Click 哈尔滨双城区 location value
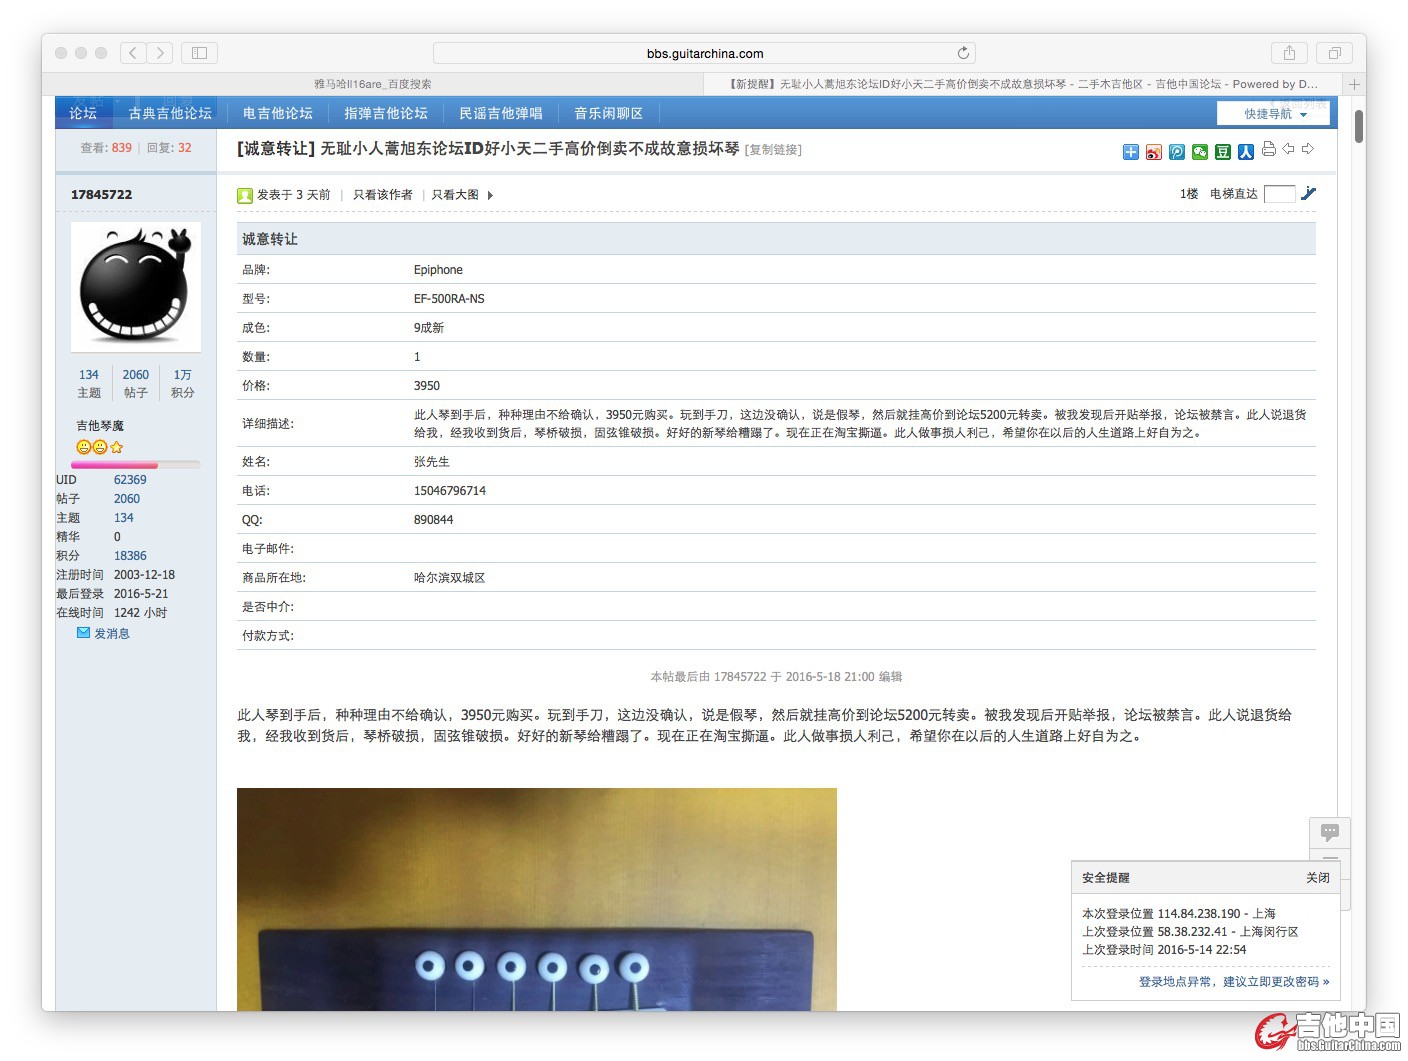Image resolution: width=1408 pixels, height=1061 pixels. (449, 578)
